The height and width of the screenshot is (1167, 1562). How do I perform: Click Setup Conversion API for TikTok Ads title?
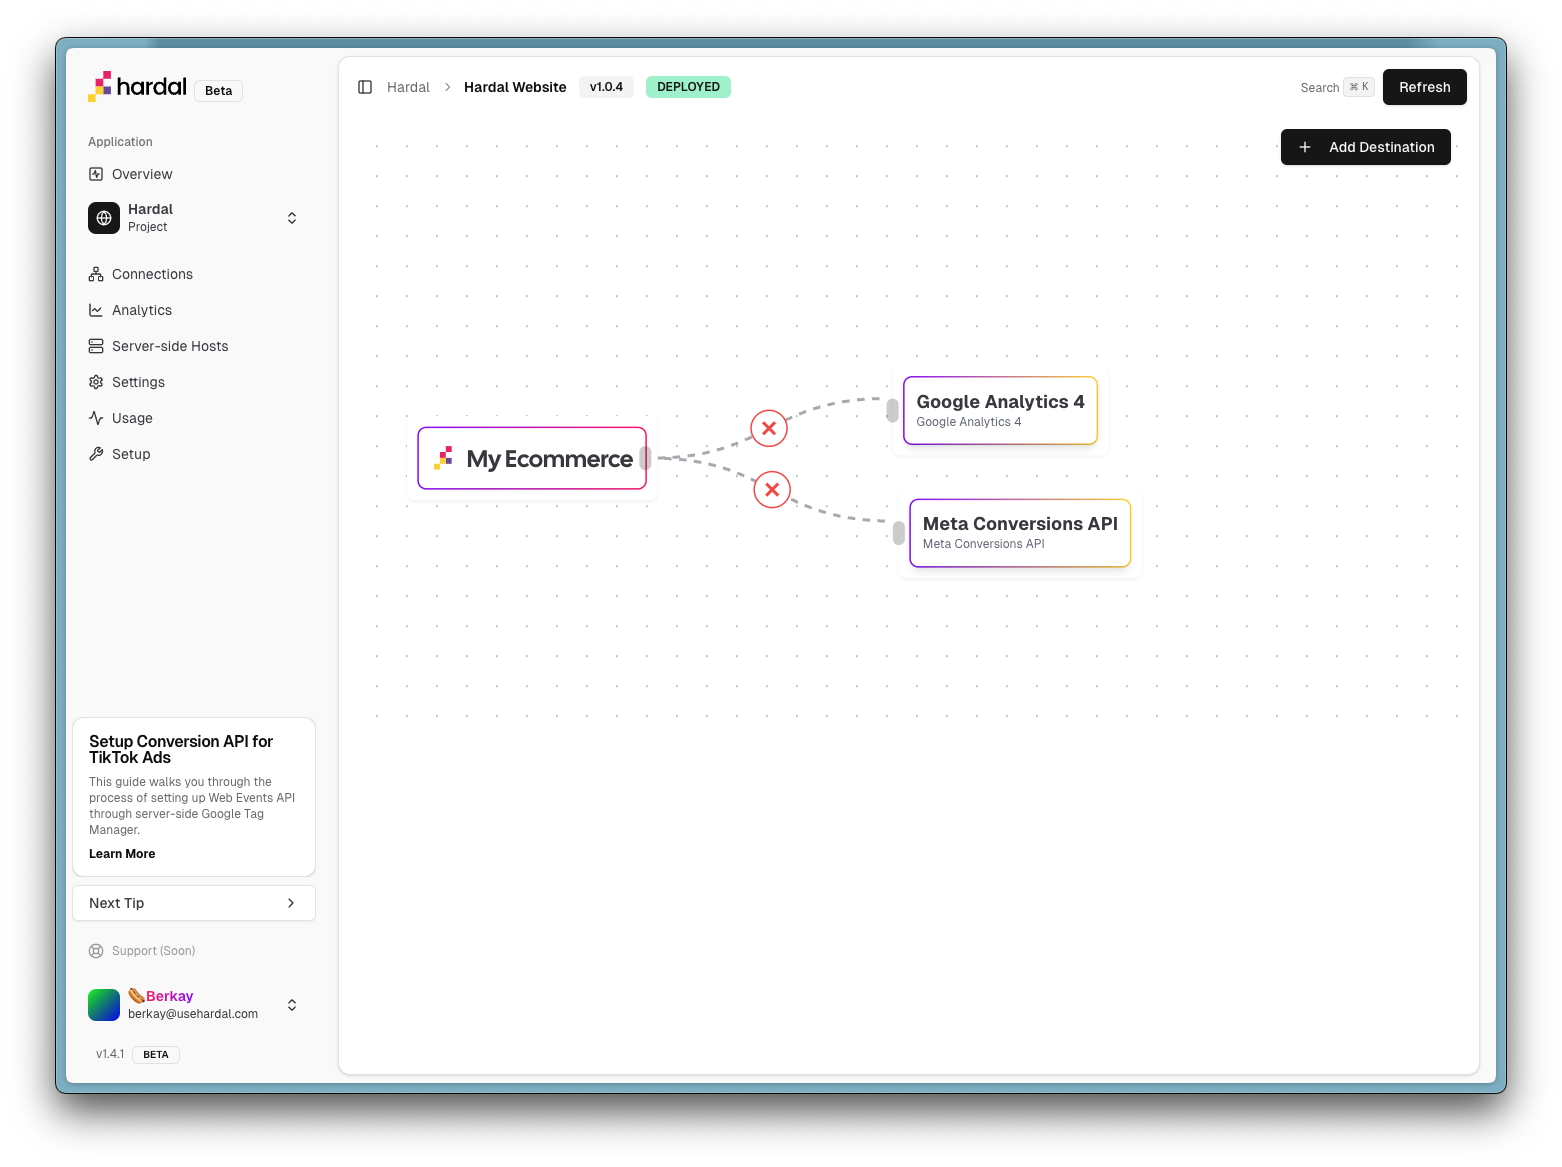(x=181, y=749)
